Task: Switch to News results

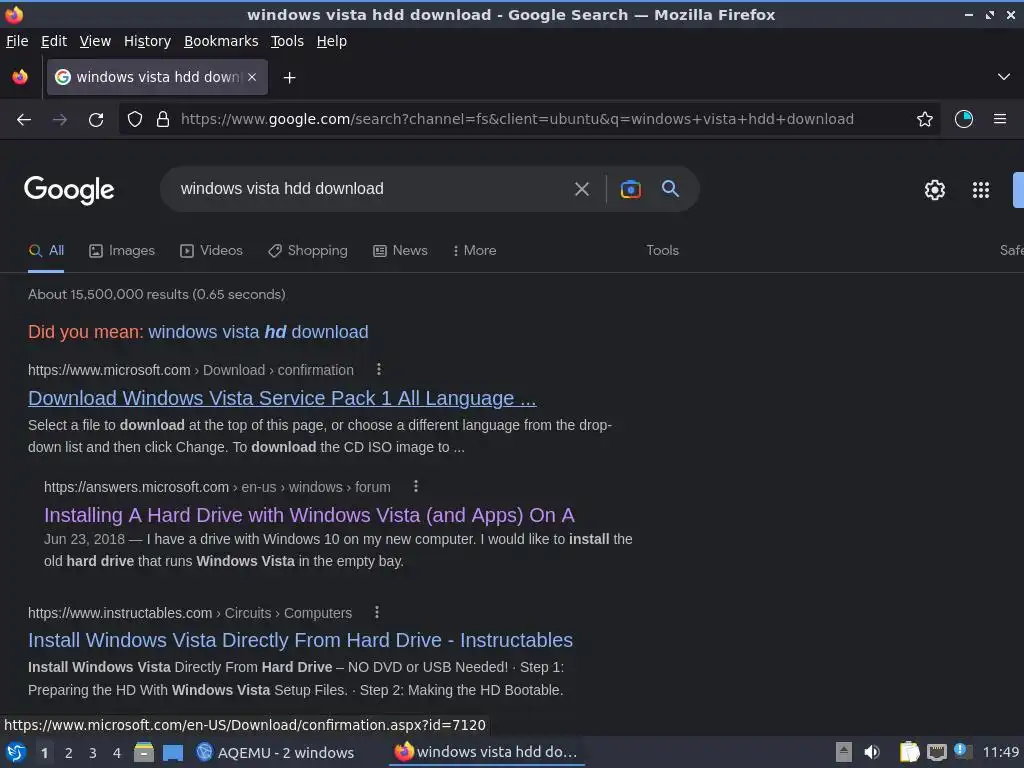Action: point(400,251)
